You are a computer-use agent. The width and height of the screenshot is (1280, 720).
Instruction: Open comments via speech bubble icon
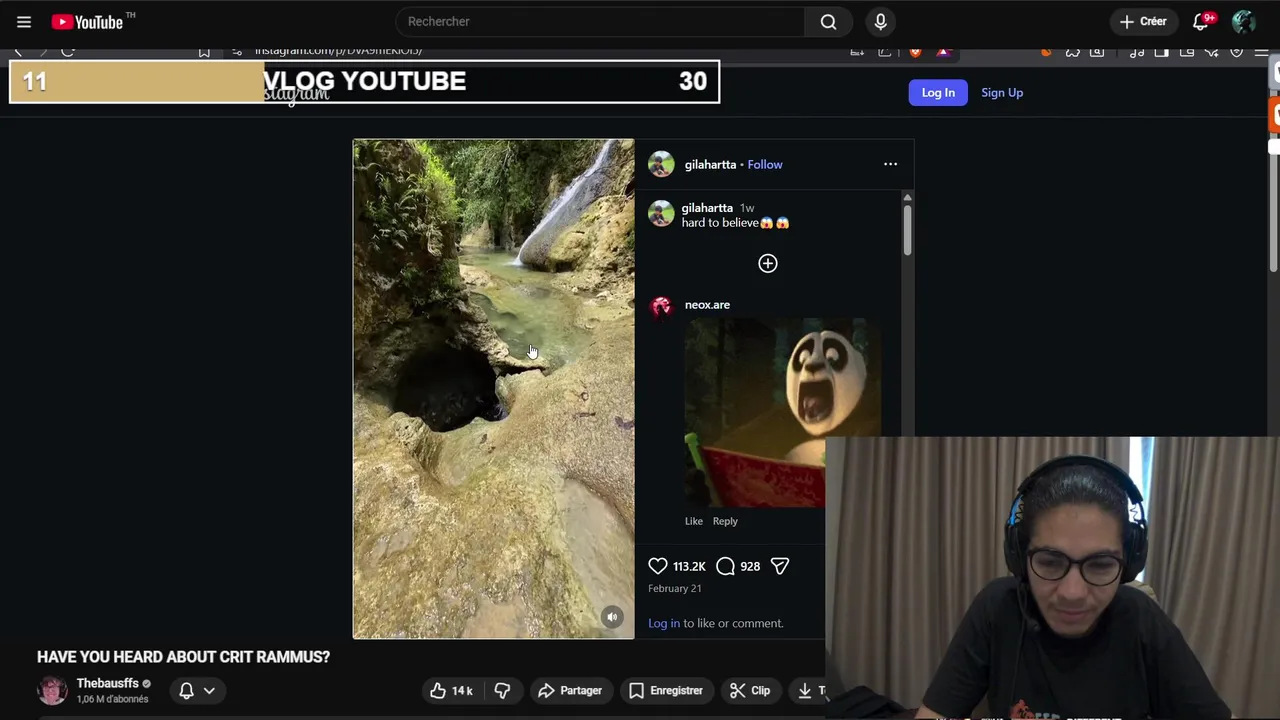(x=725, y=566)
